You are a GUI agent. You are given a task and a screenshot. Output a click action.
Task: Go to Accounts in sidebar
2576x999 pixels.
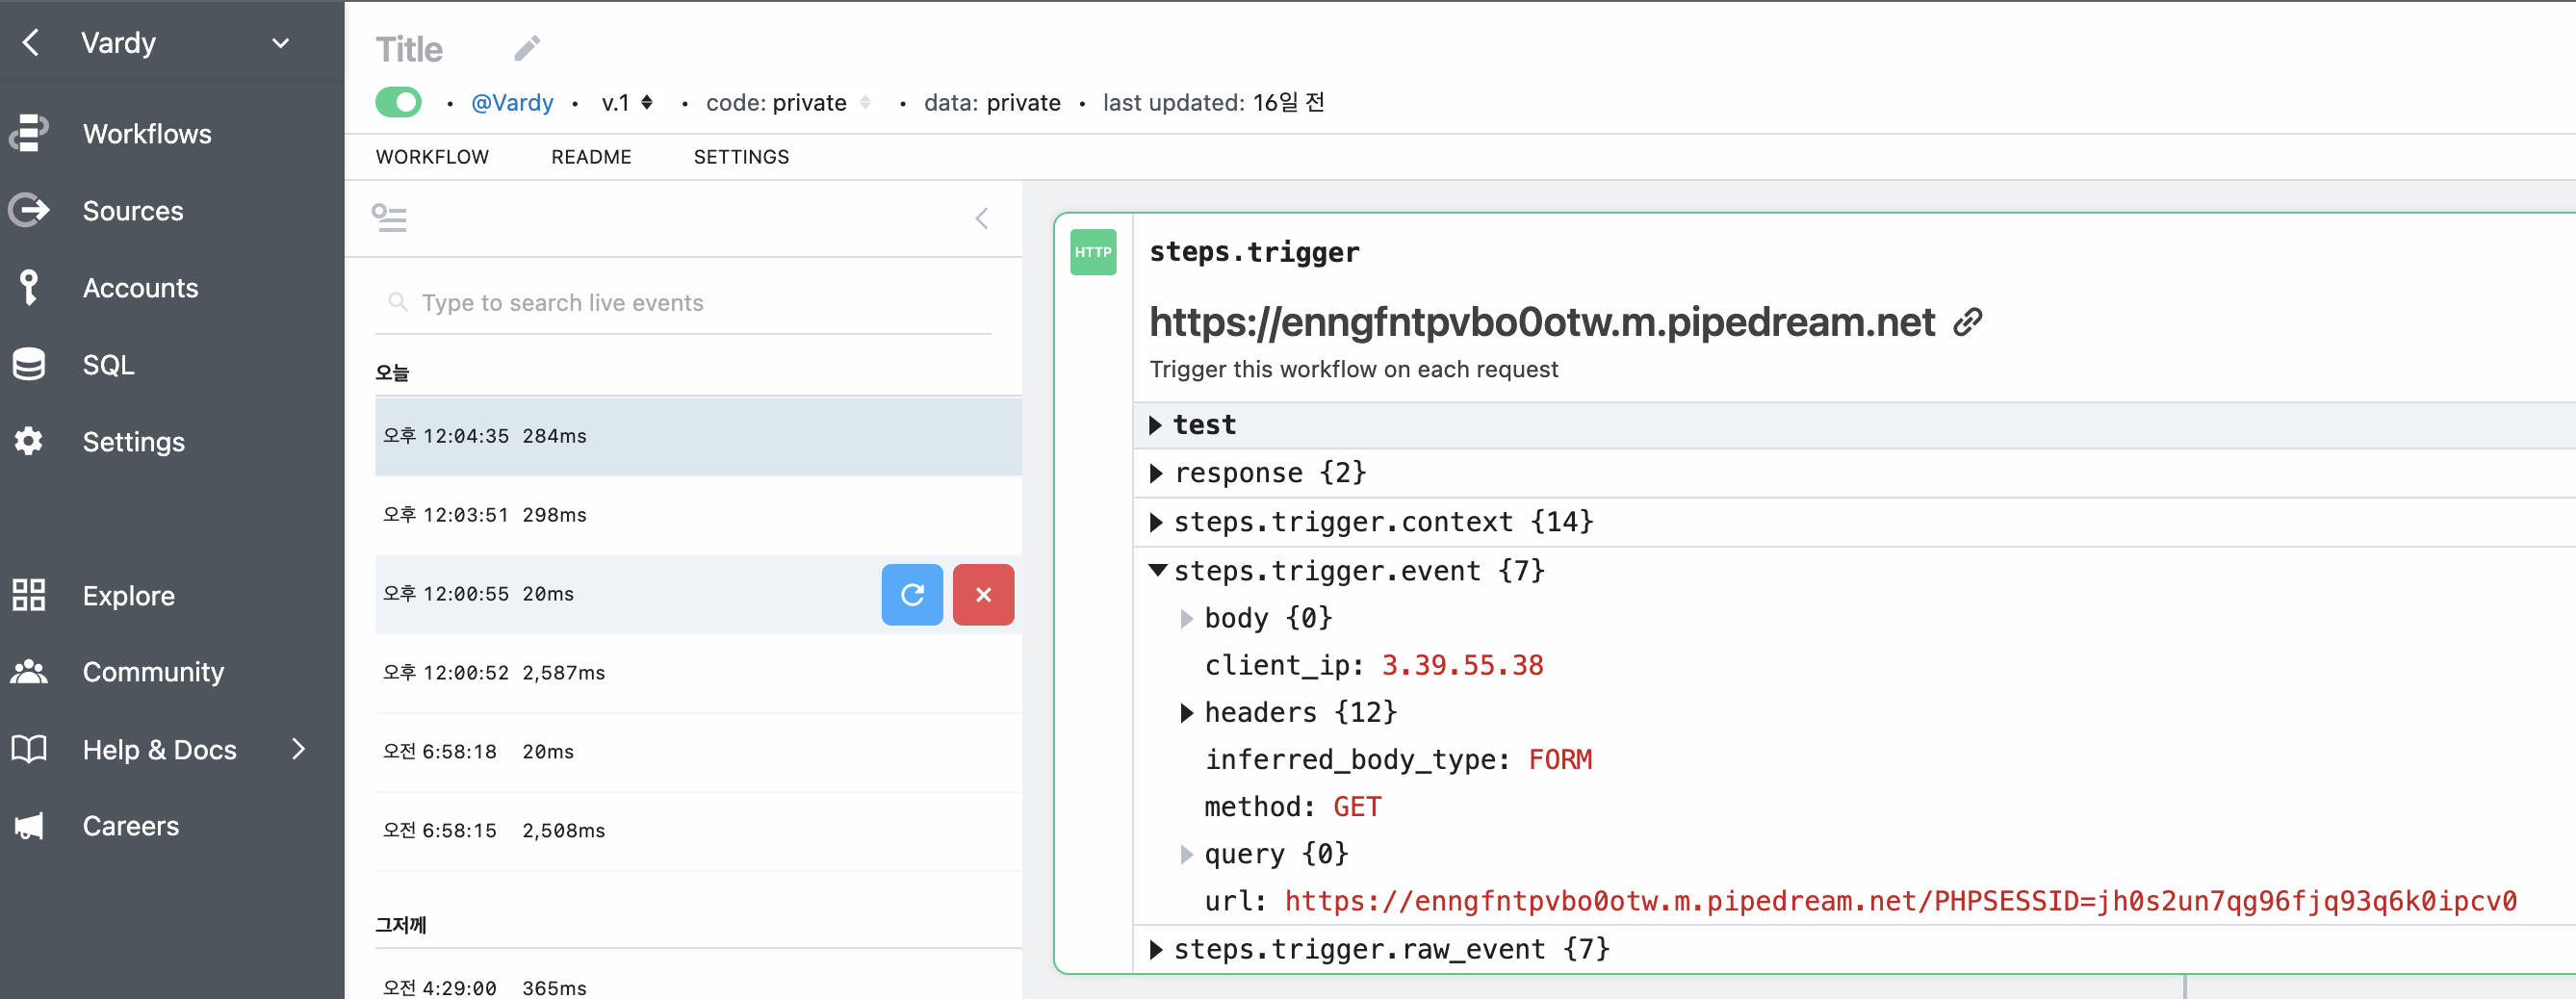coord(141,288)
